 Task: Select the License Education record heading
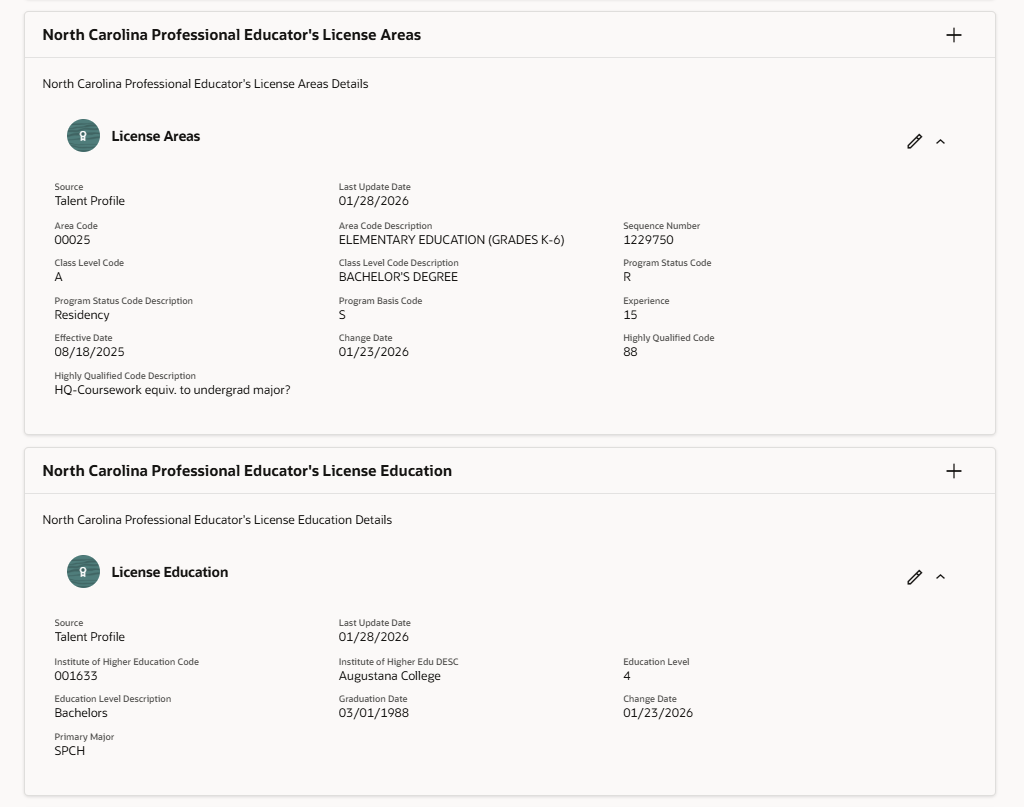tap(170, 573)
